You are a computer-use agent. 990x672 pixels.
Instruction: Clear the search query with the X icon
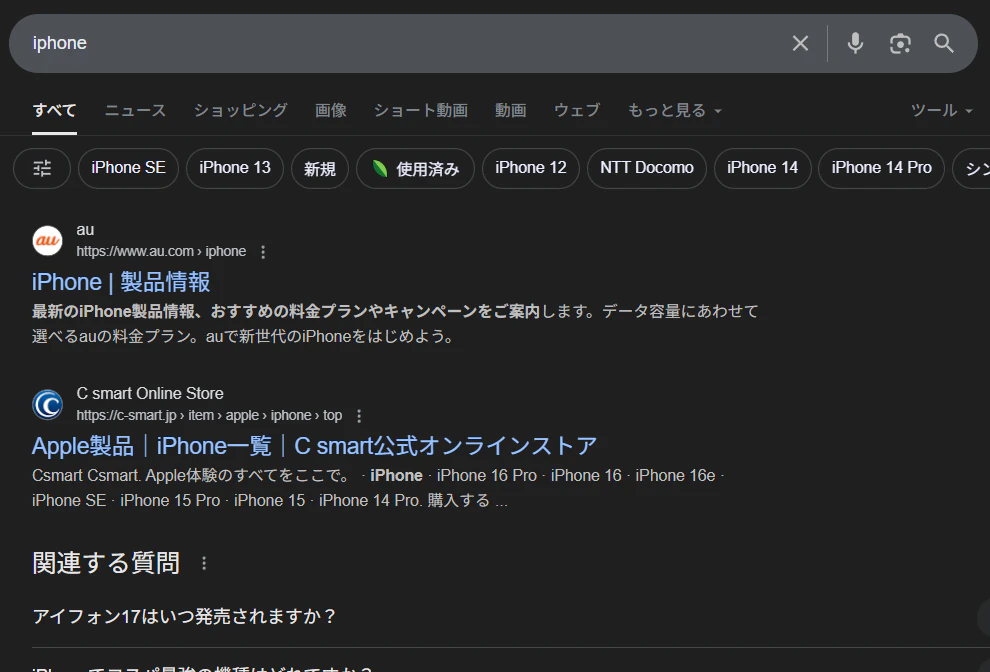800,43
